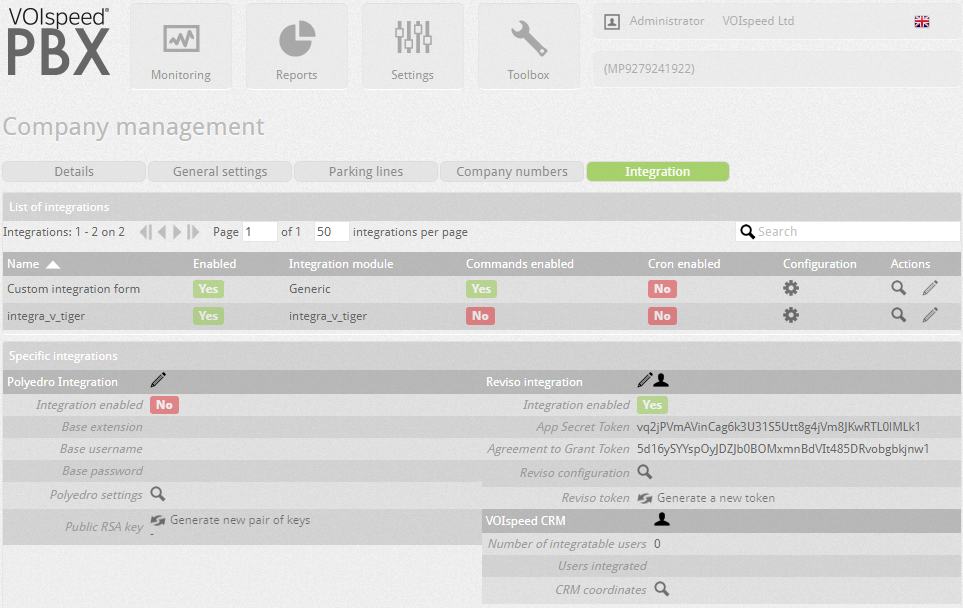Image resolution: width=963 pixels, height=608 pixels.
Task: Click the Number of integratable users value
Action: (x=657, y=544)
